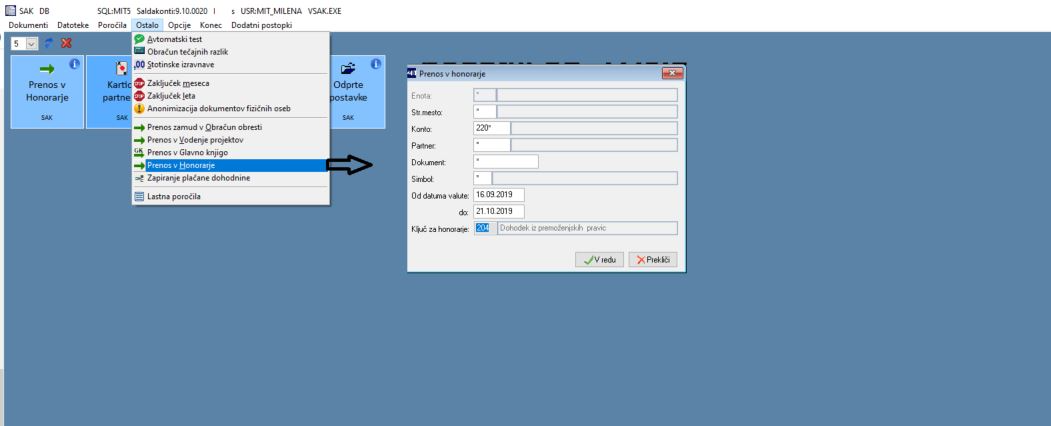1051x426 pixels.
Task: Click the Partner input field
Action: coord(491,145)
